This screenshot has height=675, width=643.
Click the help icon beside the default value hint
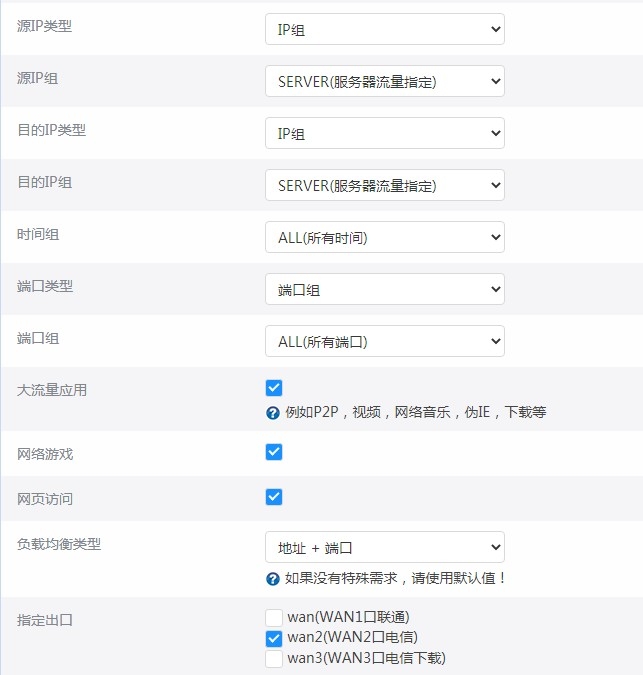point(273,578)
